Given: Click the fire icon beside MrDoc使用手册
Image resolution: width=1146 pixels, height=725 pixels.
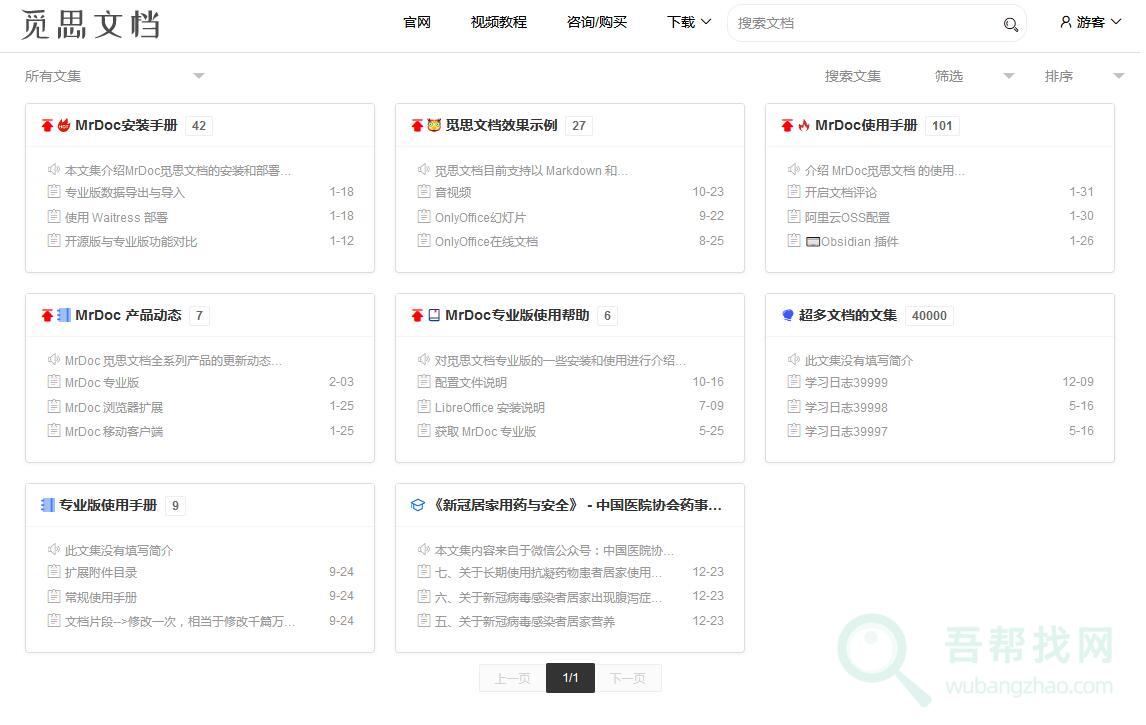Looking at the screenshot, I should [x=804, y=126].
